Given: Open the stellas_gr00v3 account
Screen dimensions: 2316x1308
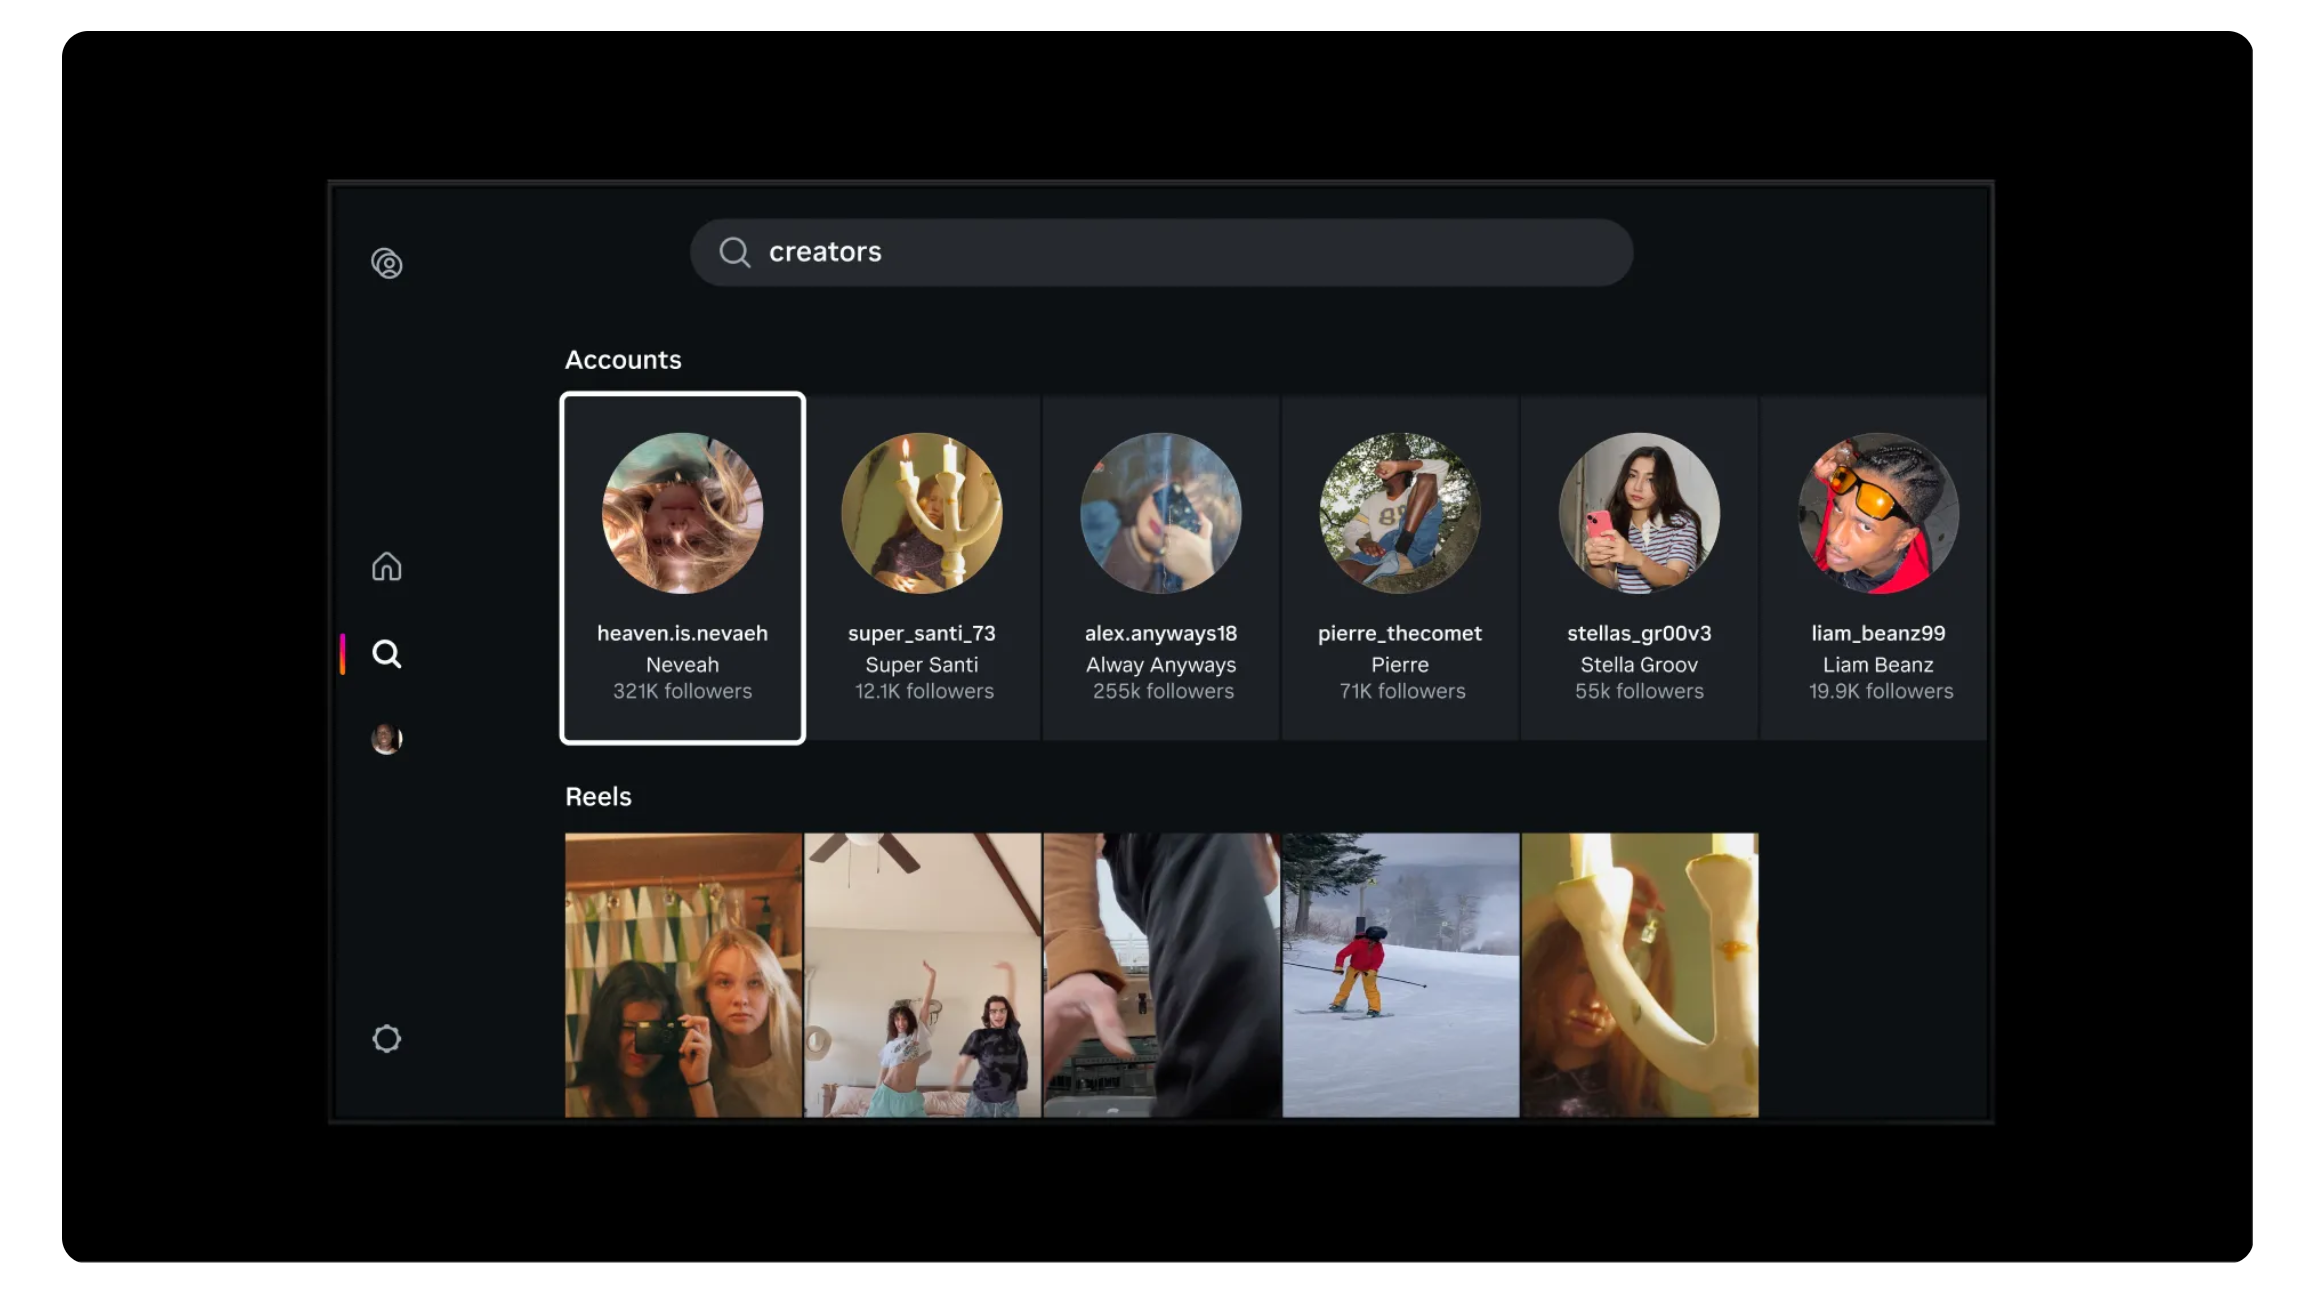Looking at the screenshot, I should [1638, 567].
